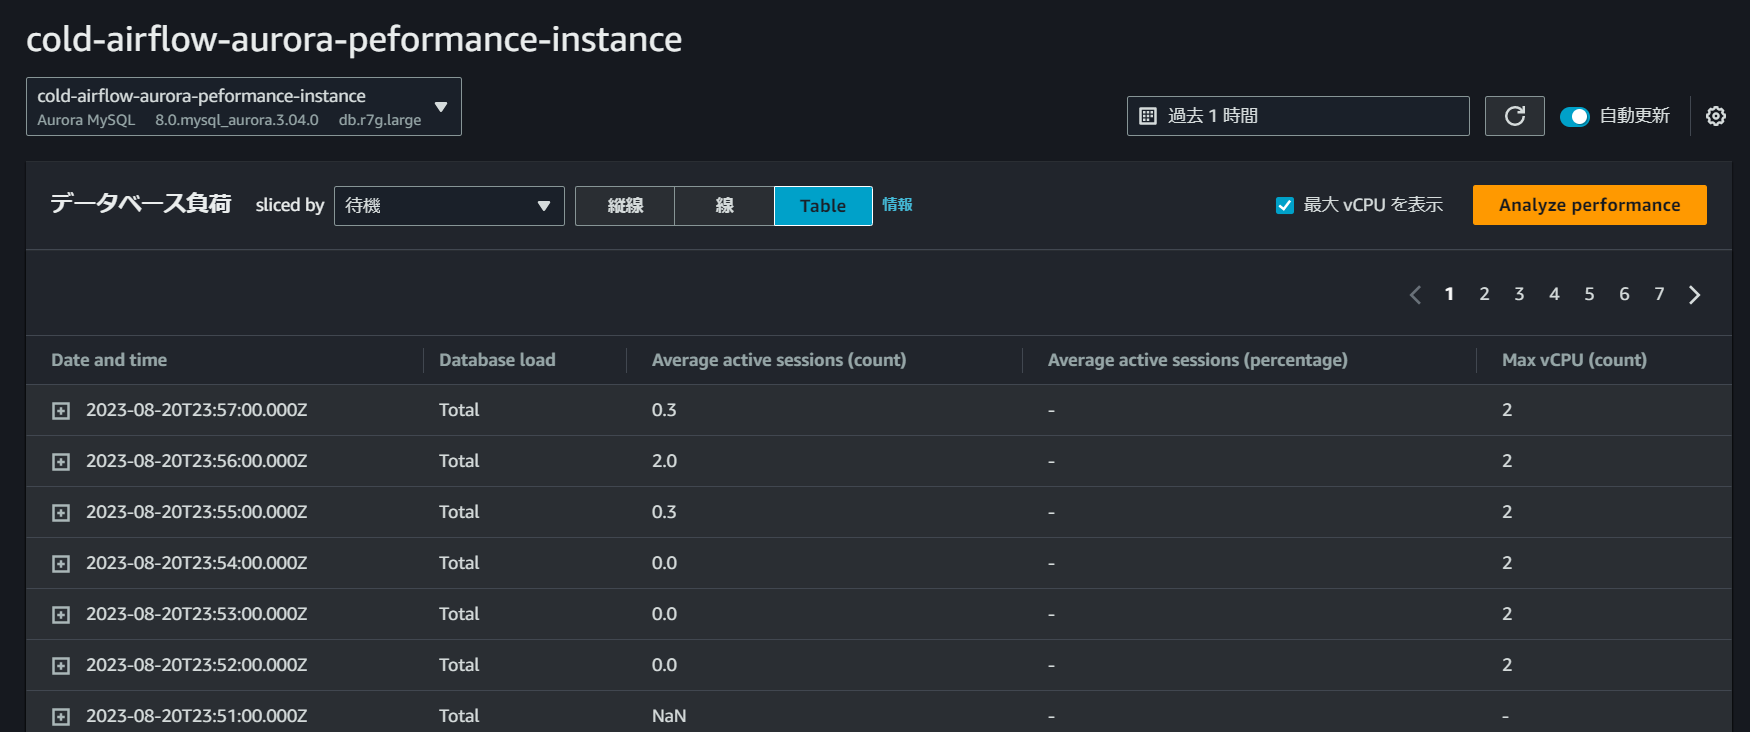Expand the 23:53:00 row
This screenshot has width=1750, height=732.
click(x=61, y=615)
